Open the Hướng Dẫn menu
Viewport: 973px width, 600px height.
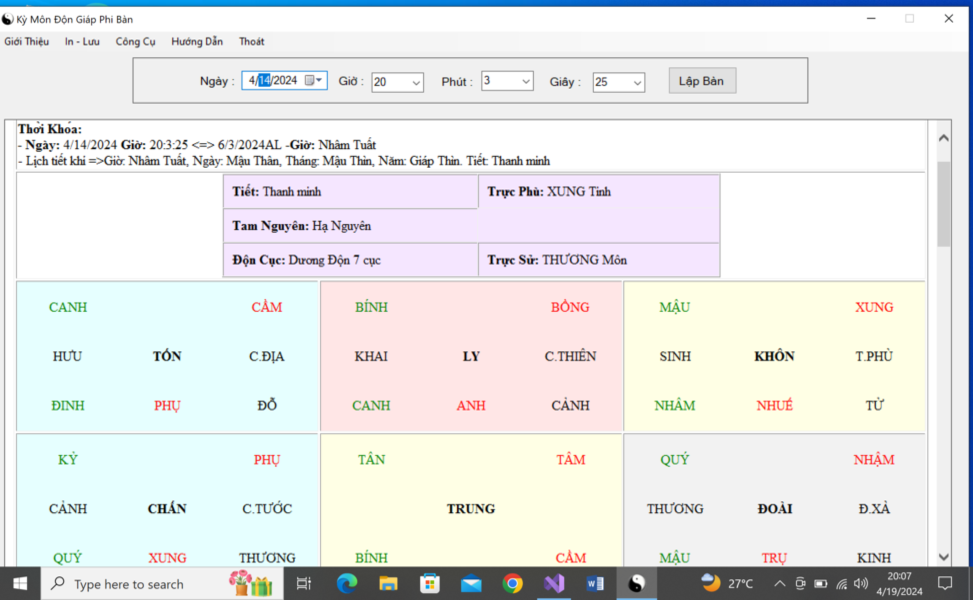[x=197, y=42]
